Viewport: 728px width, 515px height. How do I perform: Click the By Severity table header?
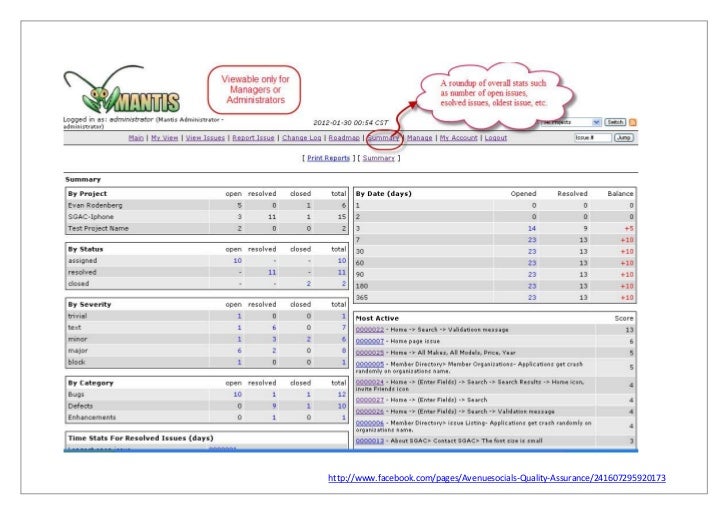click(x=90, y=305)
